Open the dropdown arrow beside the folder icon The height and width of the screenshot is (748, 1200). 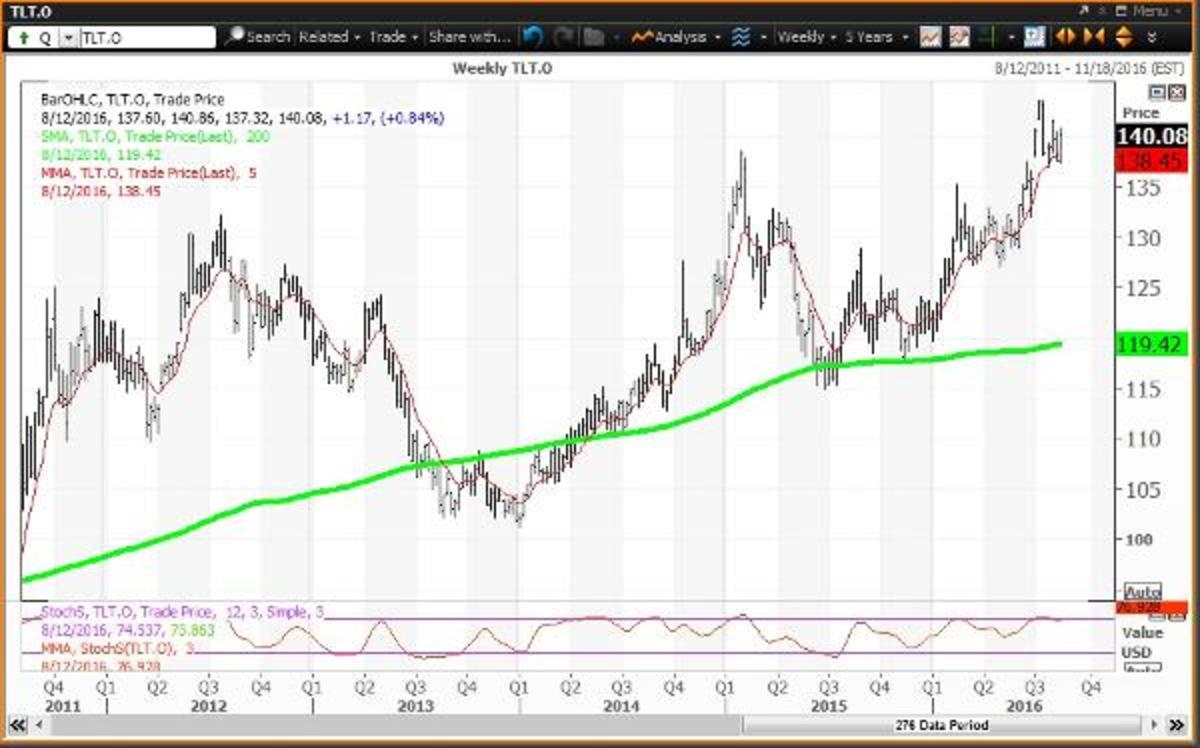point(616,37)
